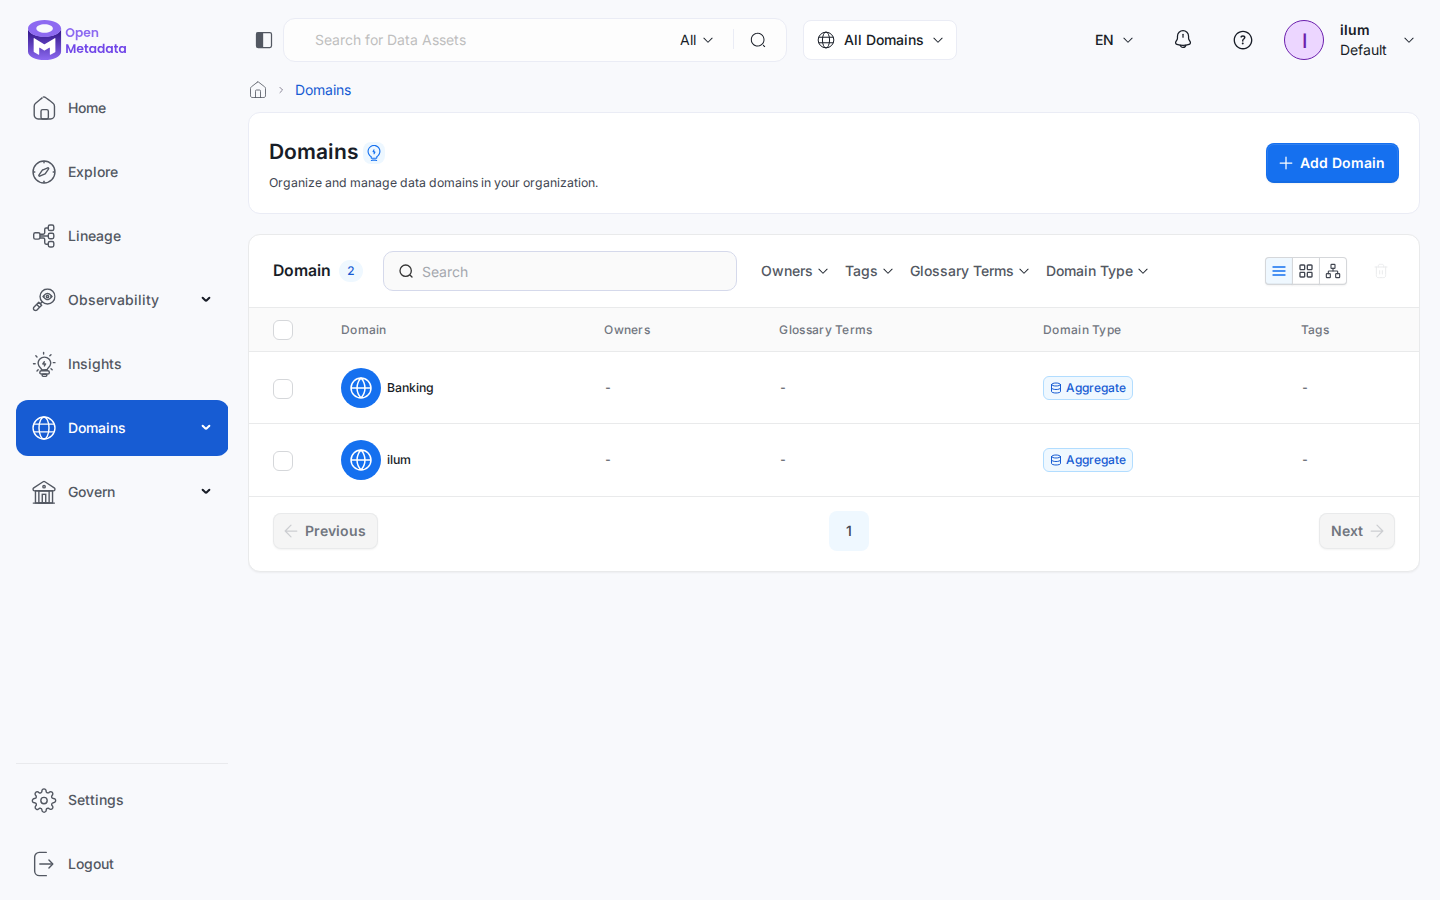Switch to card grid view icon
Screen dimensions: 1440x900
pos(1306,271)
